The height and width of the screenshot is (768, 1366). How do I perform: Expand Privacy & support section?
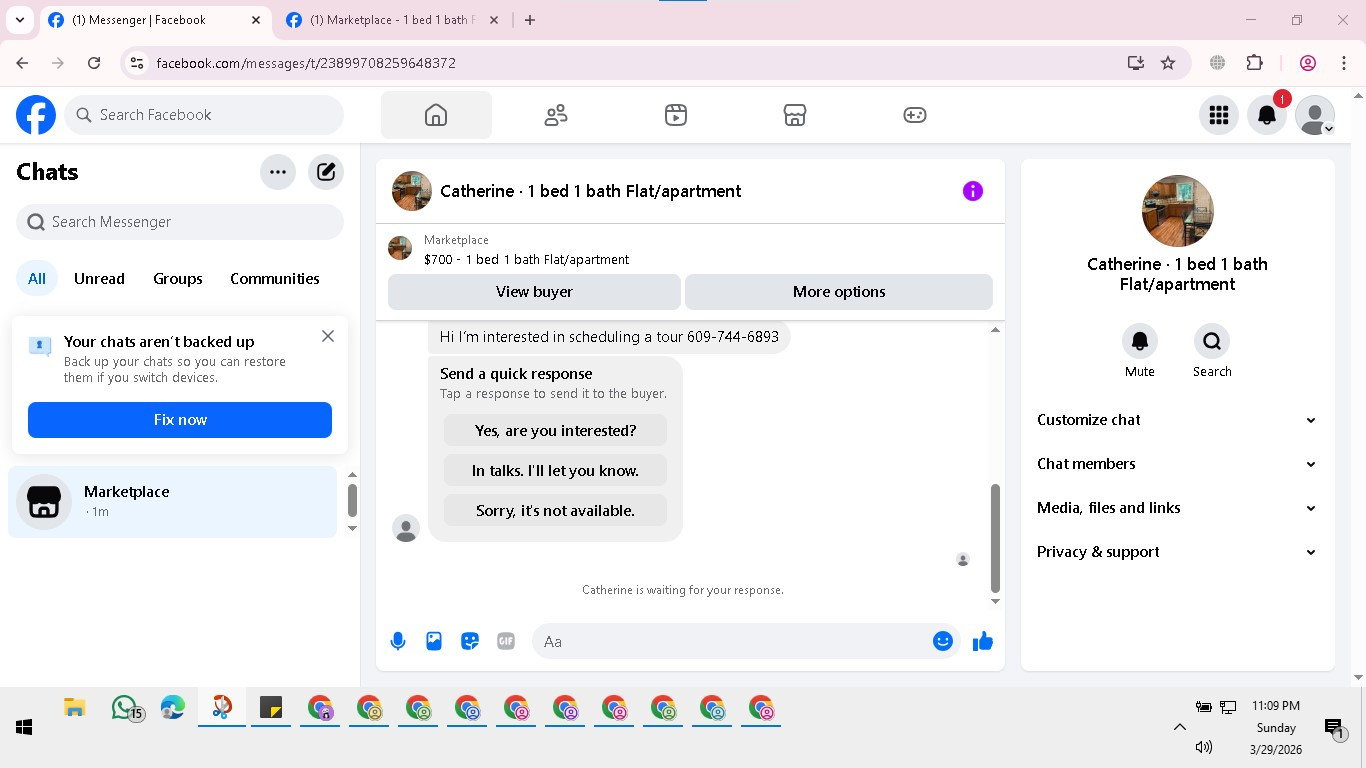tap(1178, 552)
